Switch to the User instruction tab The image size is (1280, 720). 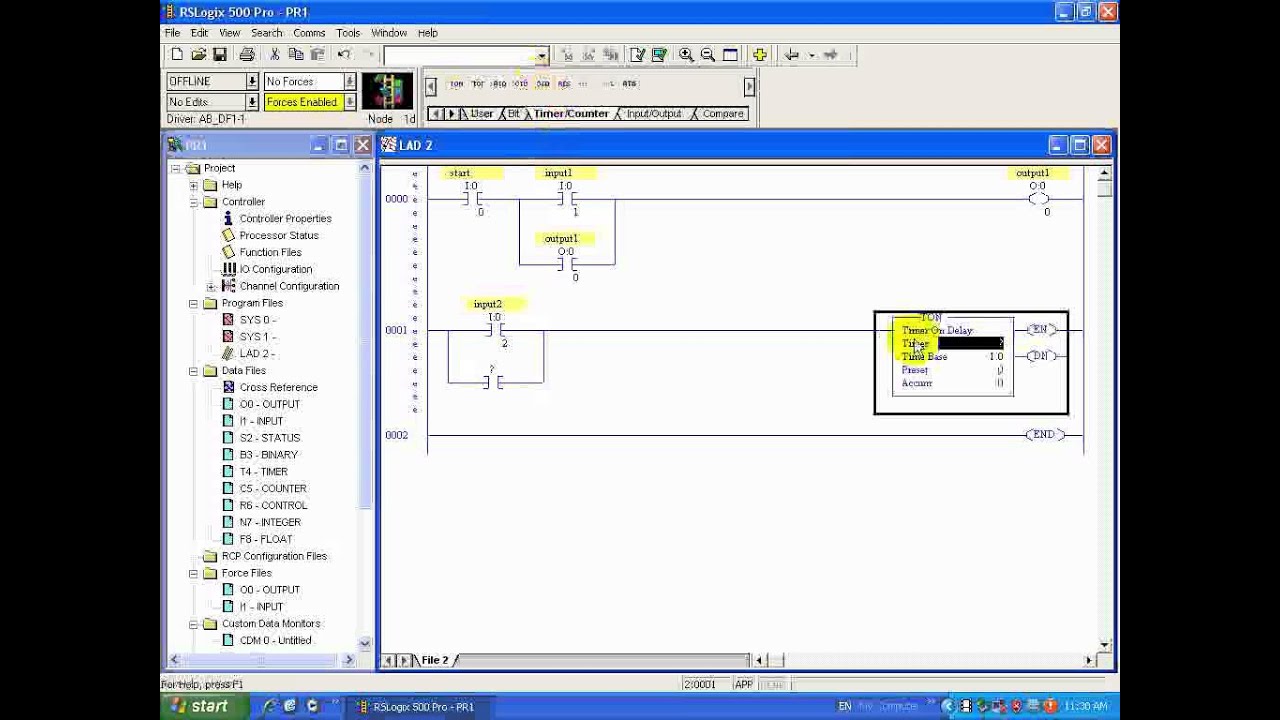481,114
